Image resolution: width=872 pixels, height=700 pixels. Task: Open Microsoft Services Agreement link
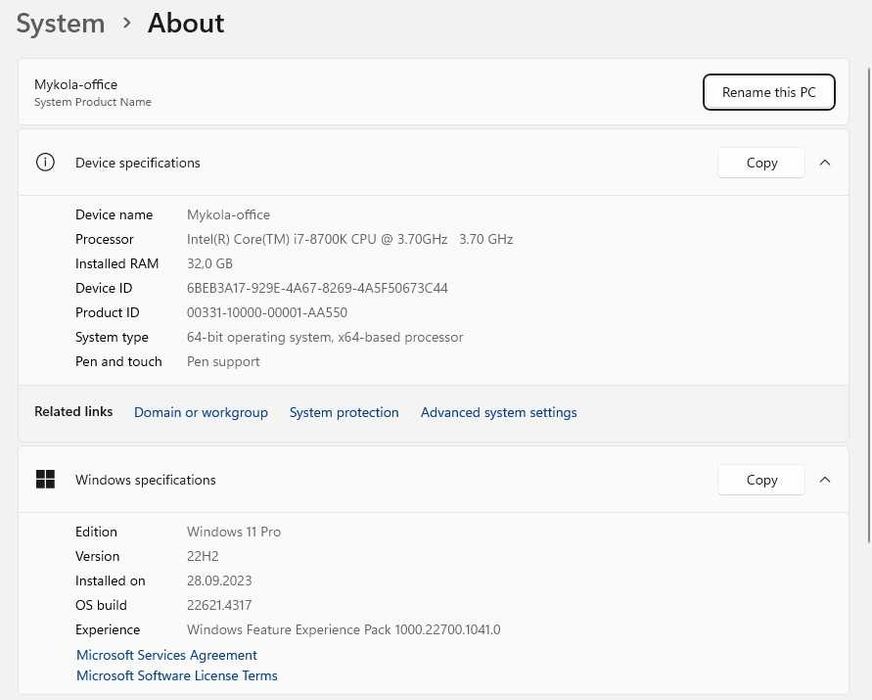click(166, 655)
